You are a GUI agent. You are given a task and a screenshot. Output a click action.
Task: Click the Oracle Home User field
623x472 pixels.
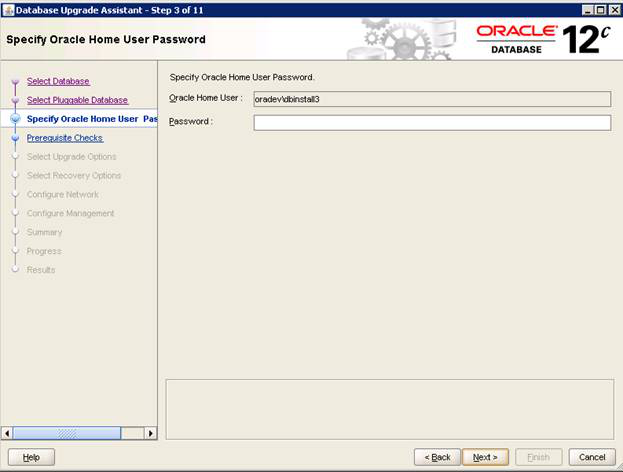coord(431,99)
